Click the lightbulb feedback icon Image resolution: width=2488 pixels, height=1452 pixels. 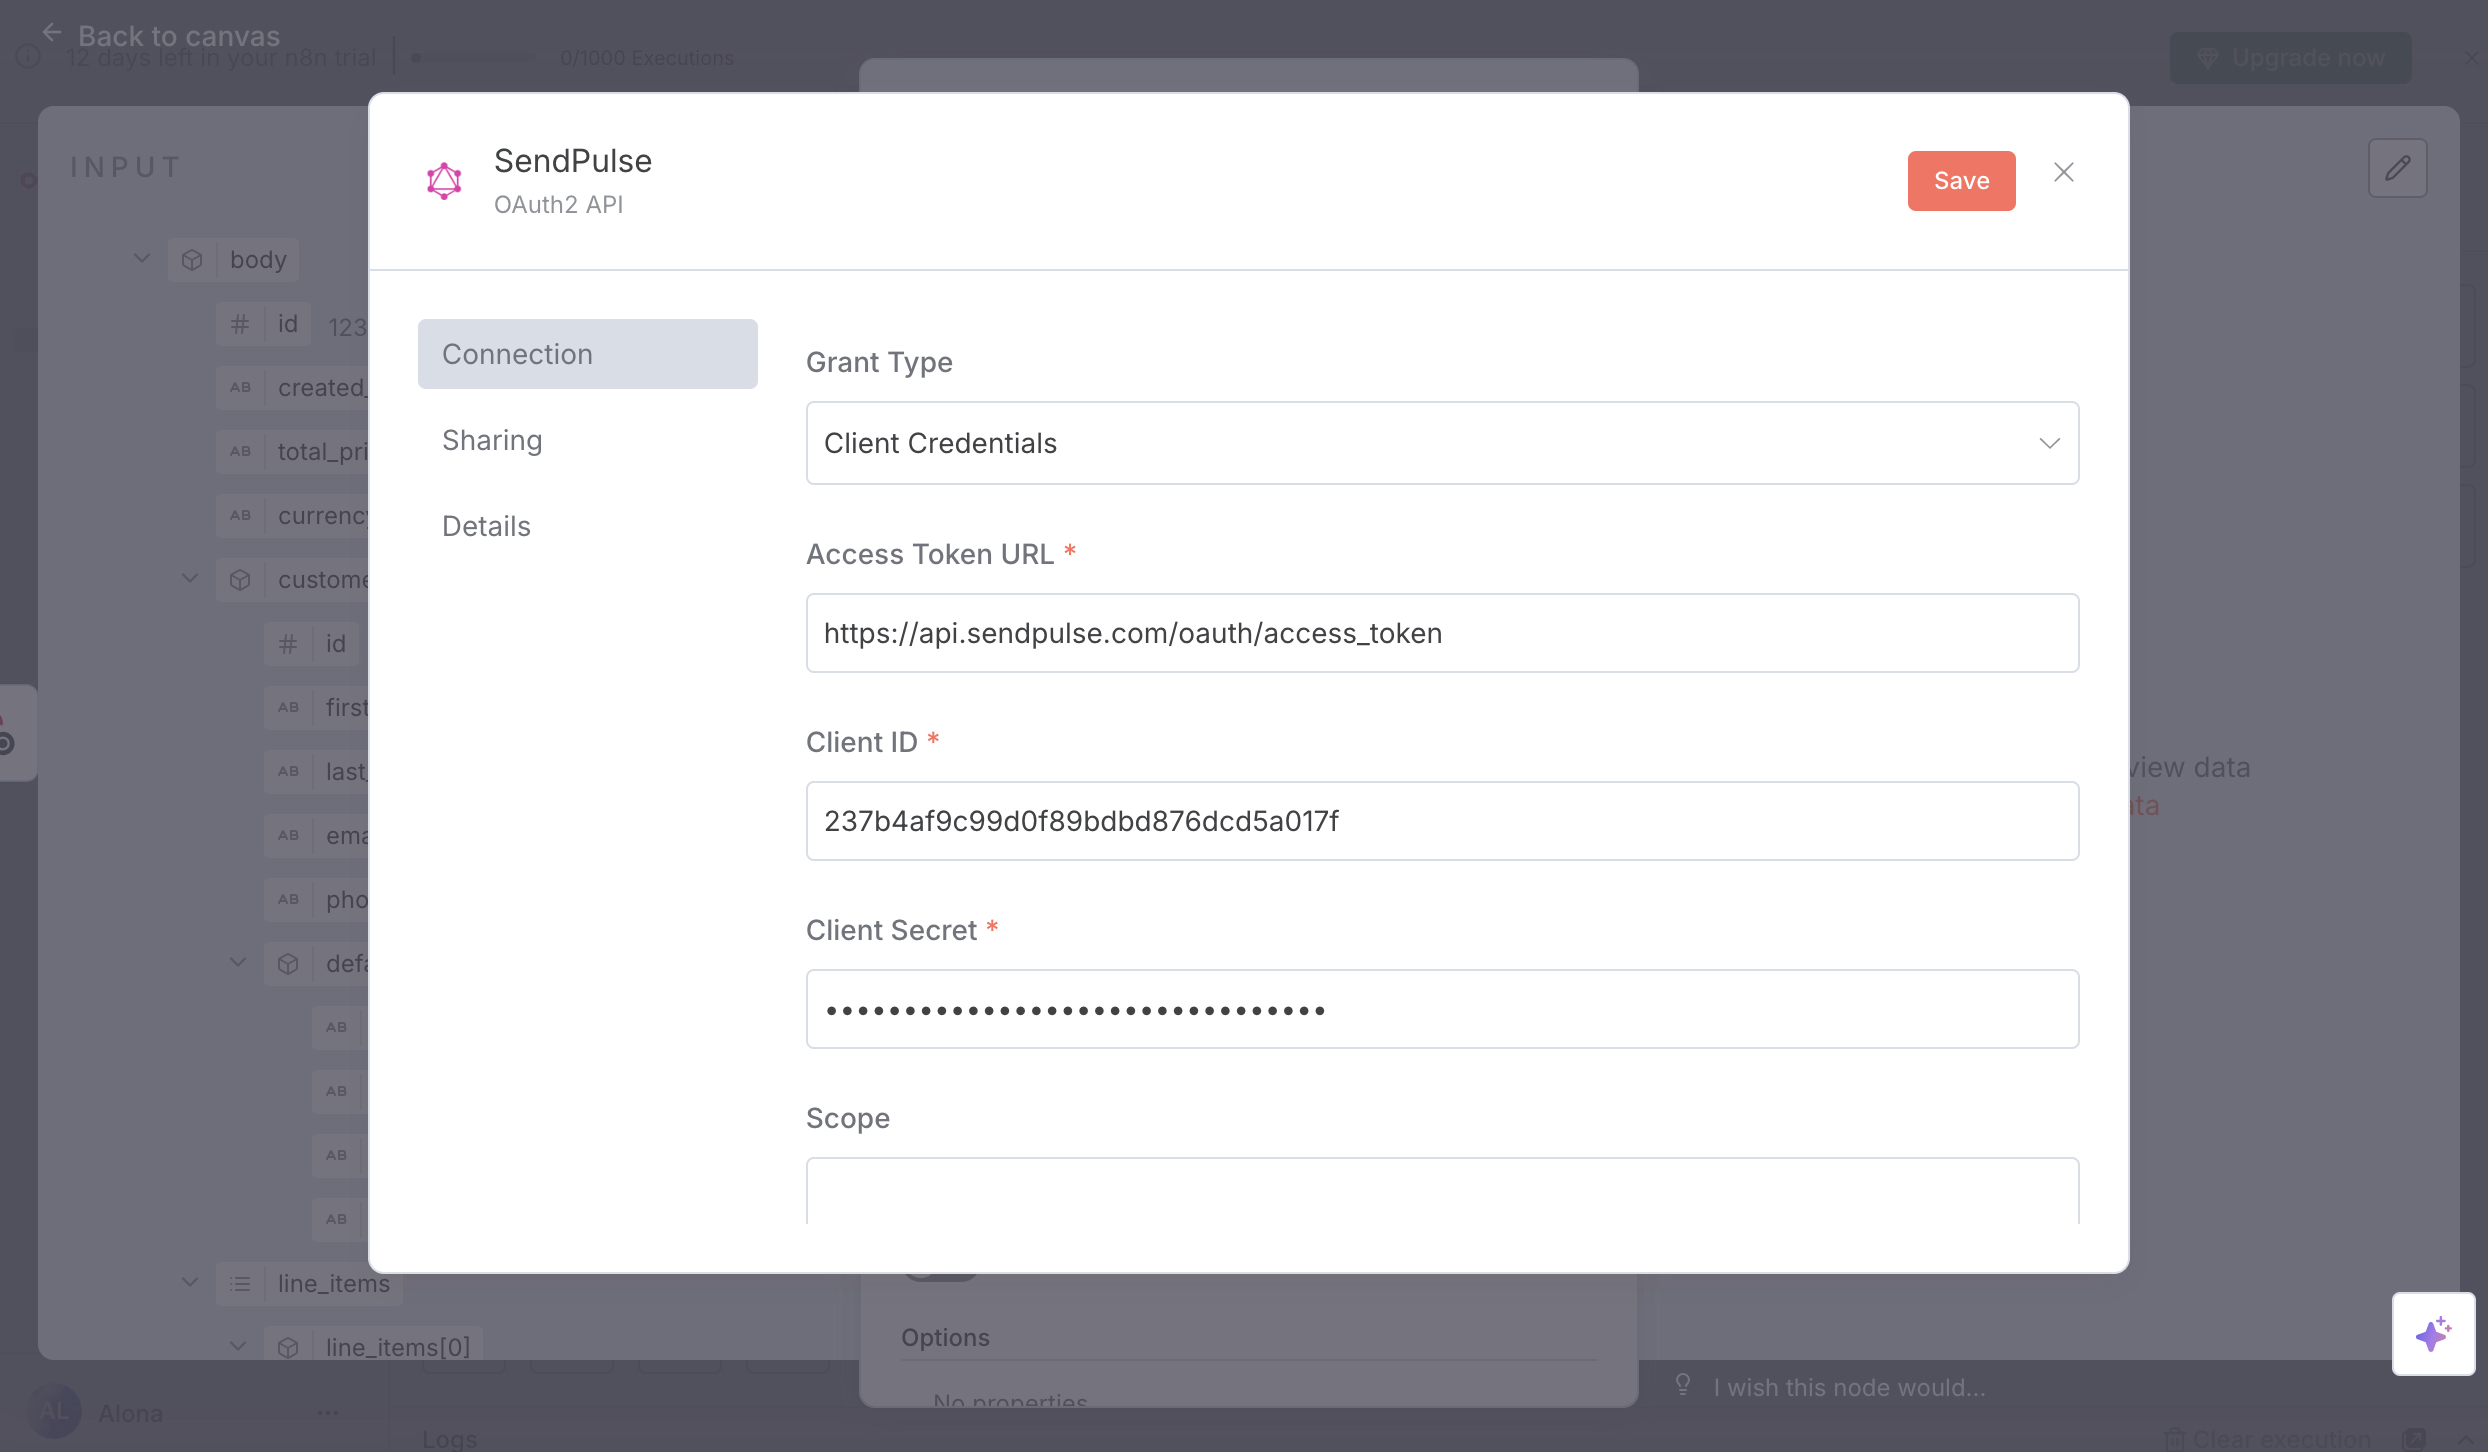point(1683,1385)
